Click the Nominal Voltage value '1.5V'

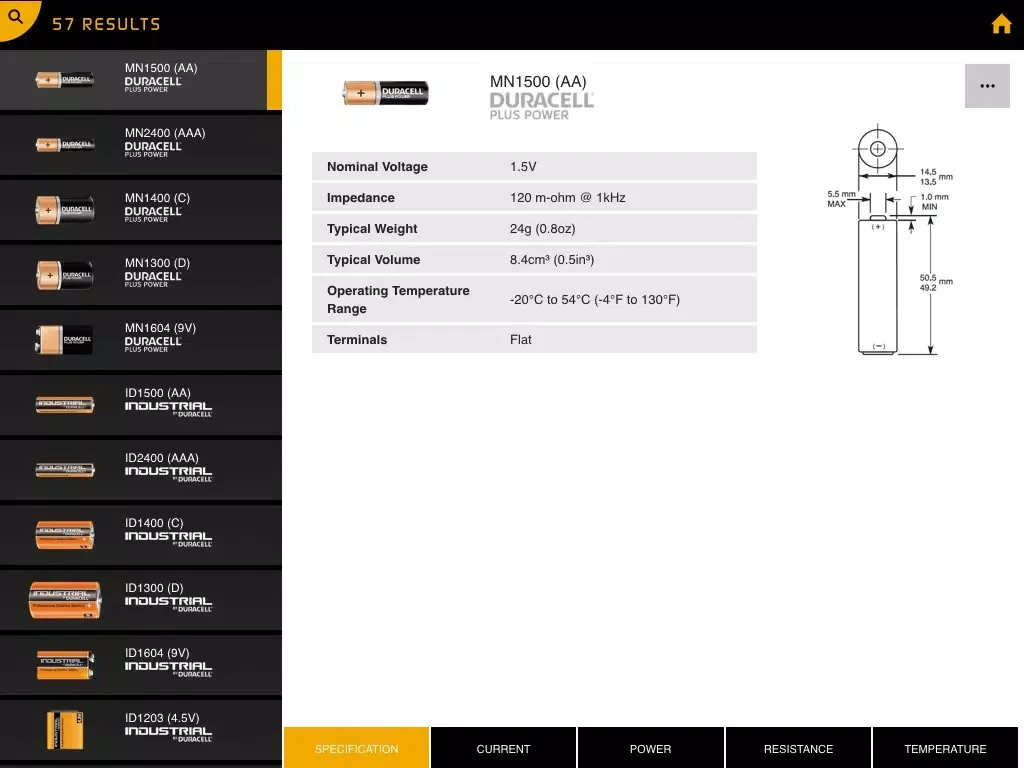tap(523, 167)
